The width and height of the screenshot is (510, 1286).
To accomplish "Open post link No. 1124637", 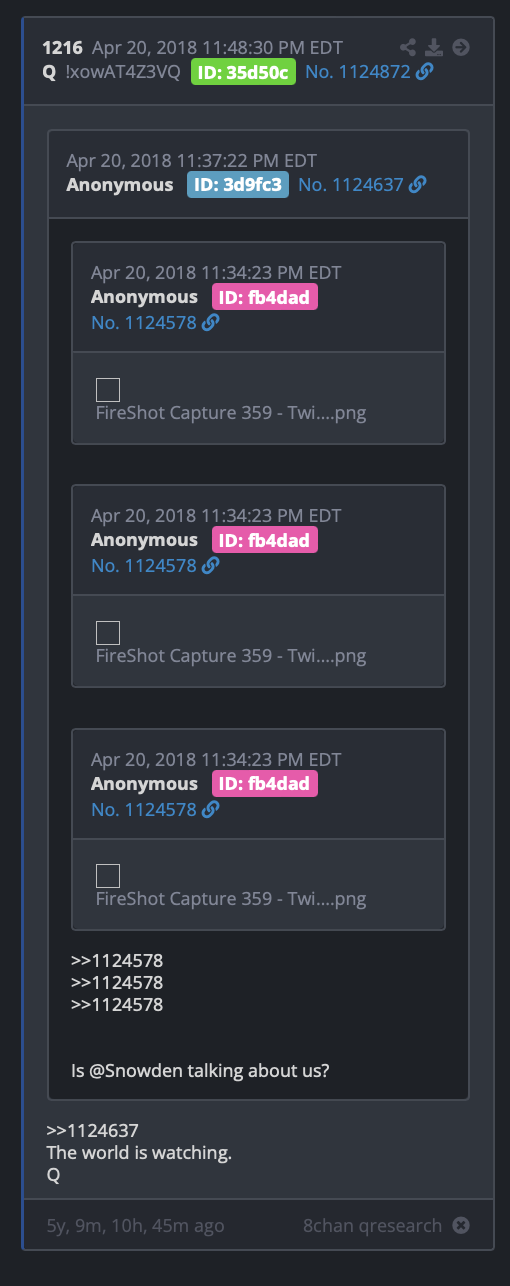I will tap(351, 185).
